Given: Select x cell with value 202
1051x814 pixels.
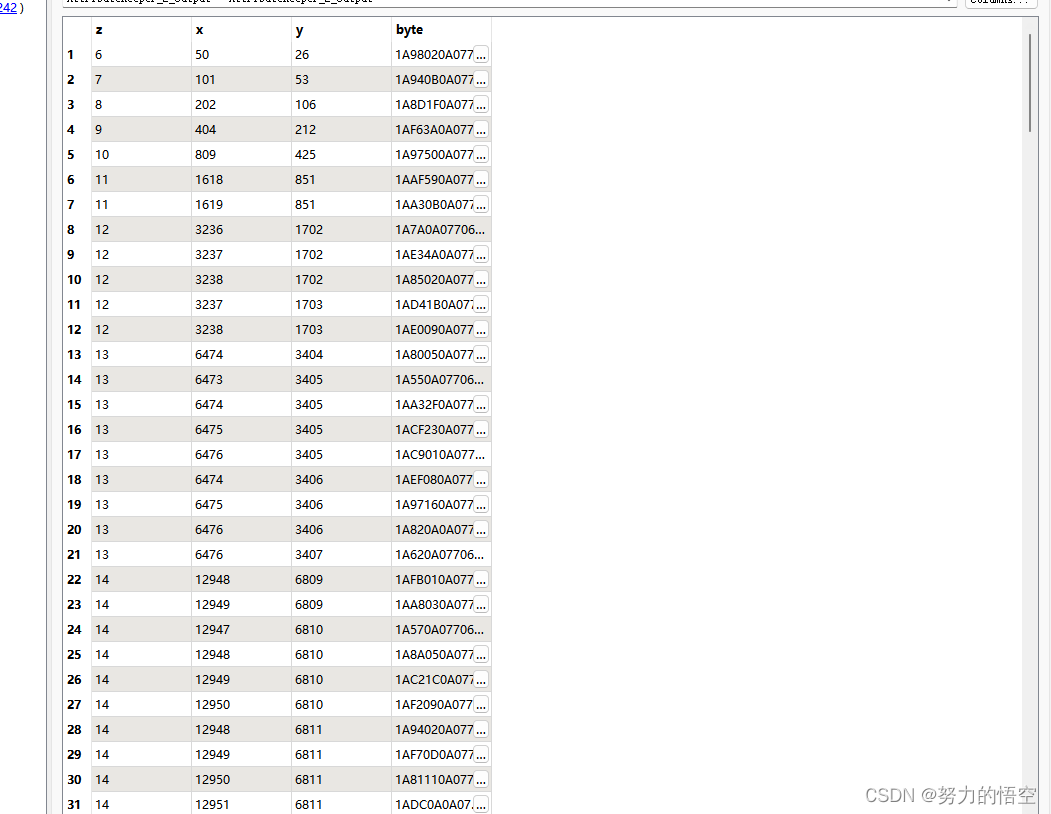Looking at the screenshot, I should 241,105.
